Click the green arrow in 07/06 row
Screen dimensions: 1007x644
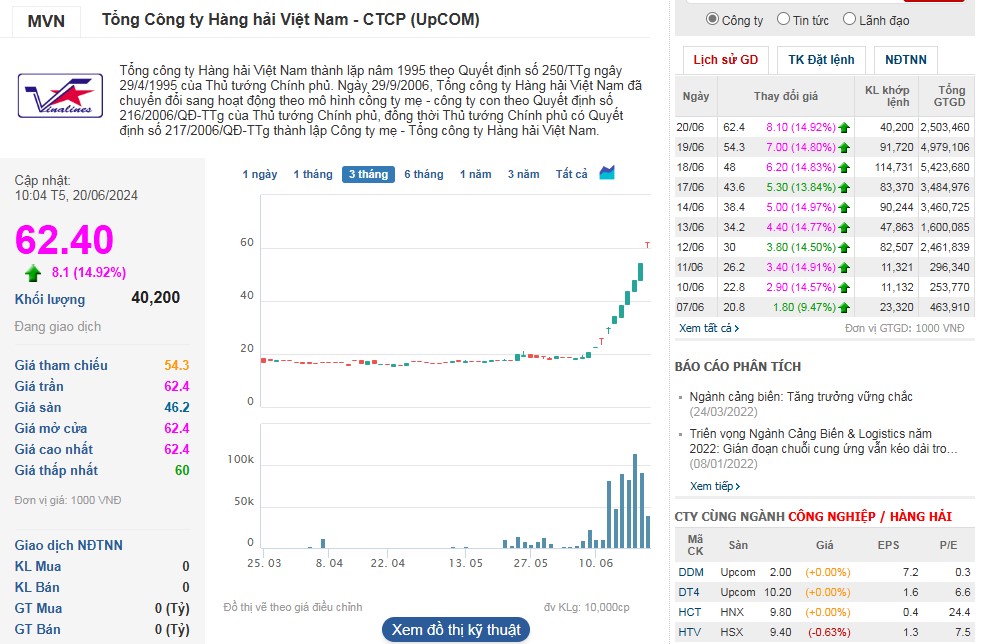coord(844,308)
